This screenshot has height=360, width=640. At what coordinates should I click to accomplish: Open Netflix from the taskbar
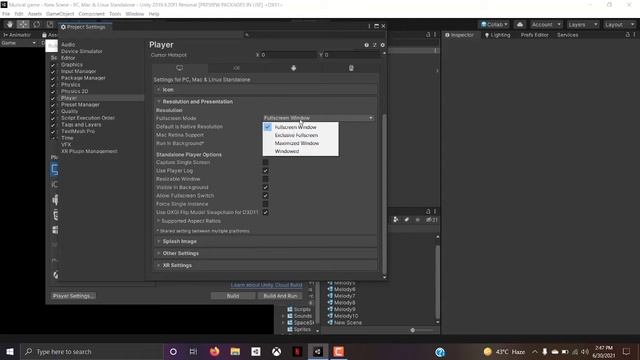pyautogui.click(x=297, y=351)
